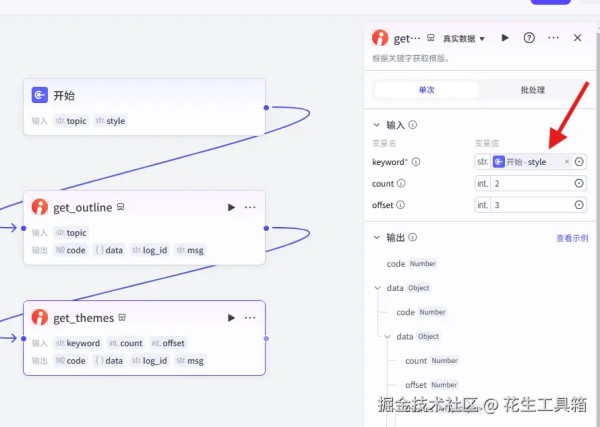Close the node configuration panel
This screenshot has width=600, height=427.
click(577, 37)
